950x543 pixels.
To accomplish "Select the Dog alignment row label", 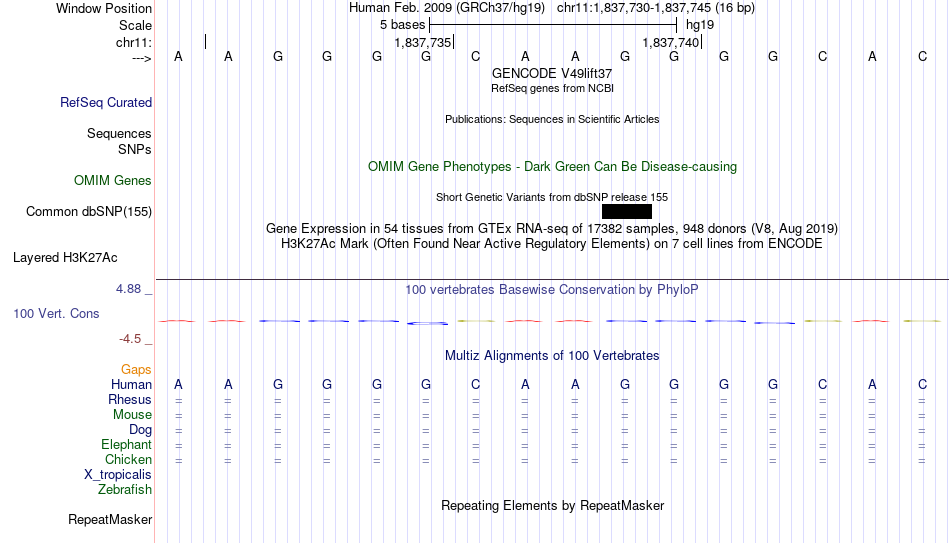I will point(140,430).
